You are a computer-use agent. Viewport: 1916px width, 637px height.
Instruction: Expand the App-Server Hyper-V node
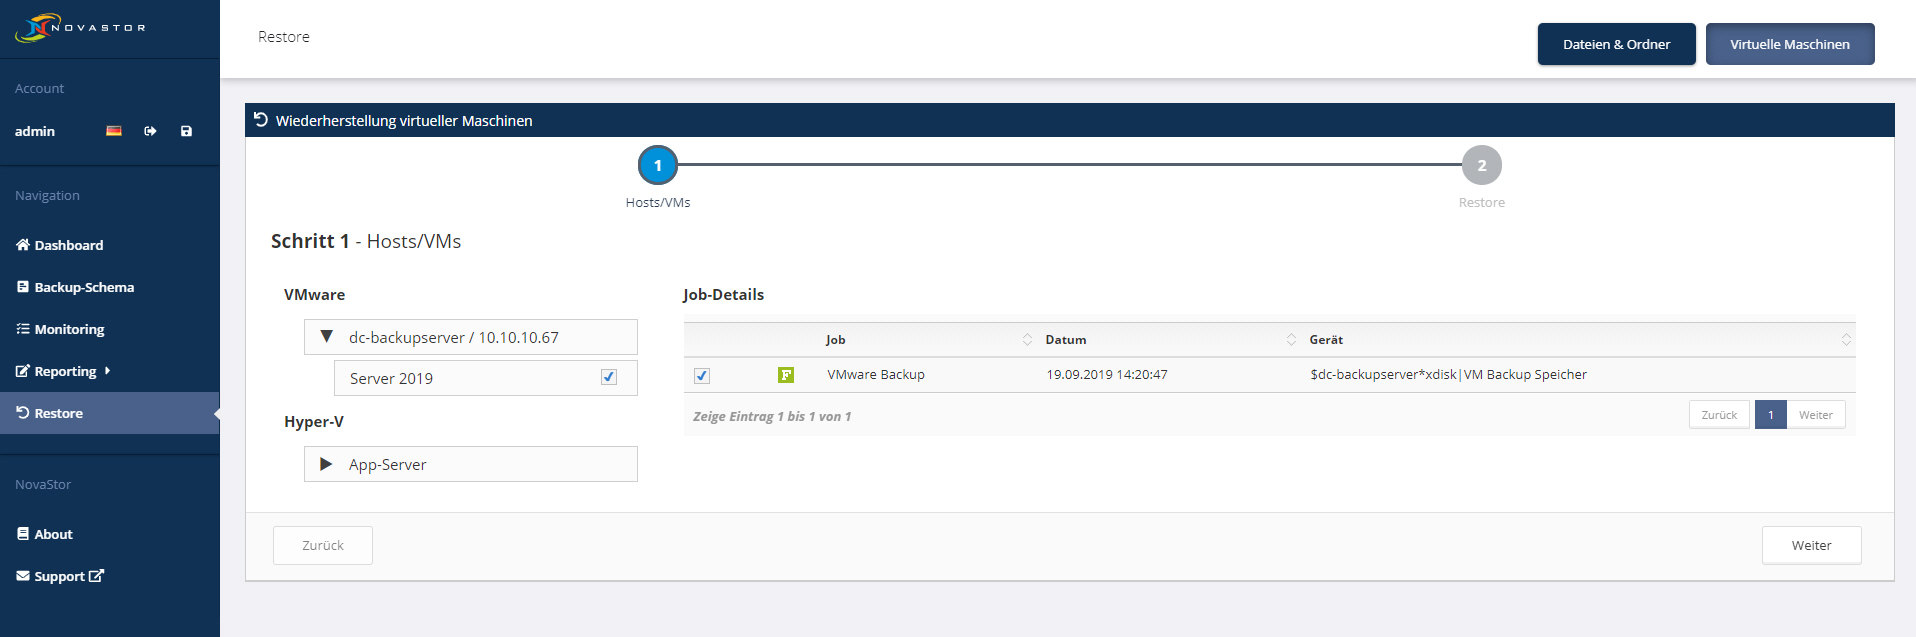tap(326, 464)
